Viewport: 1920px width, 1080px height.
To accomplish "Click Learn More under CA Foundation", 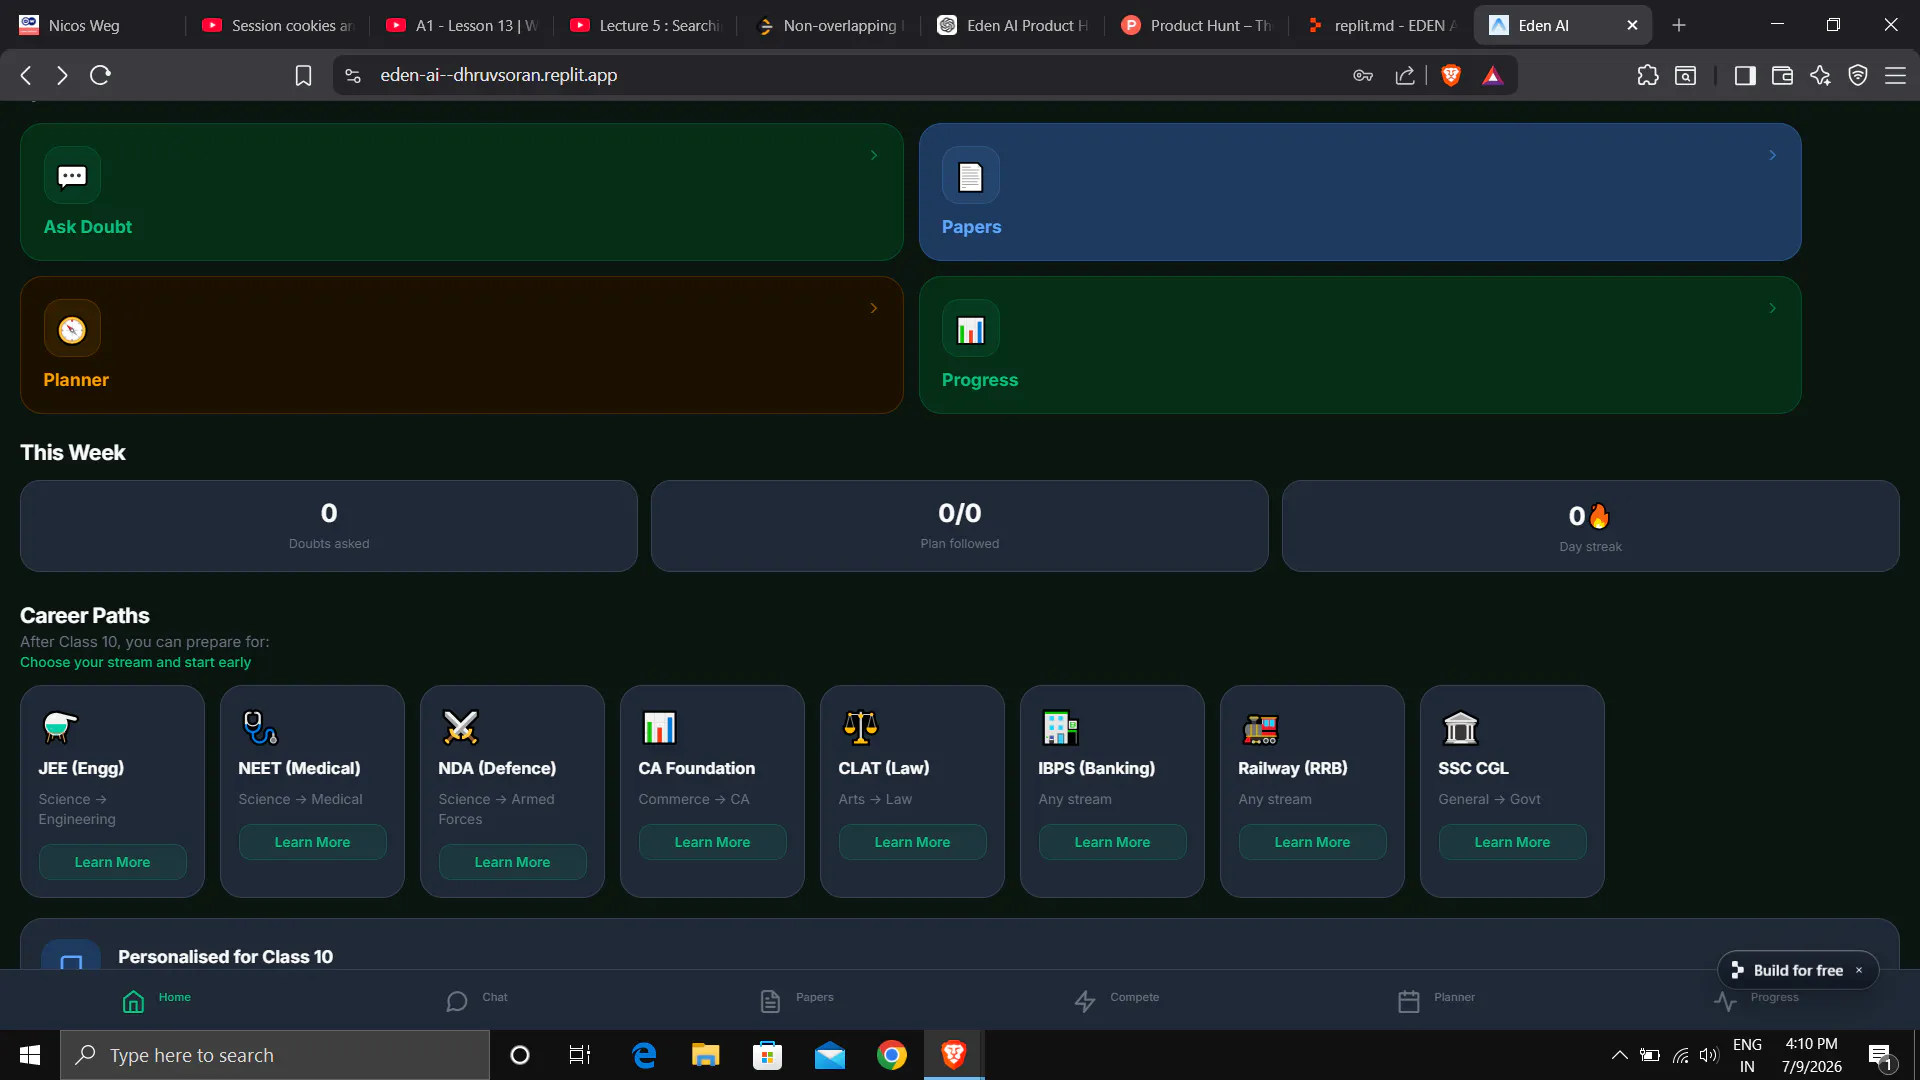I will click(x=712, y=842).
